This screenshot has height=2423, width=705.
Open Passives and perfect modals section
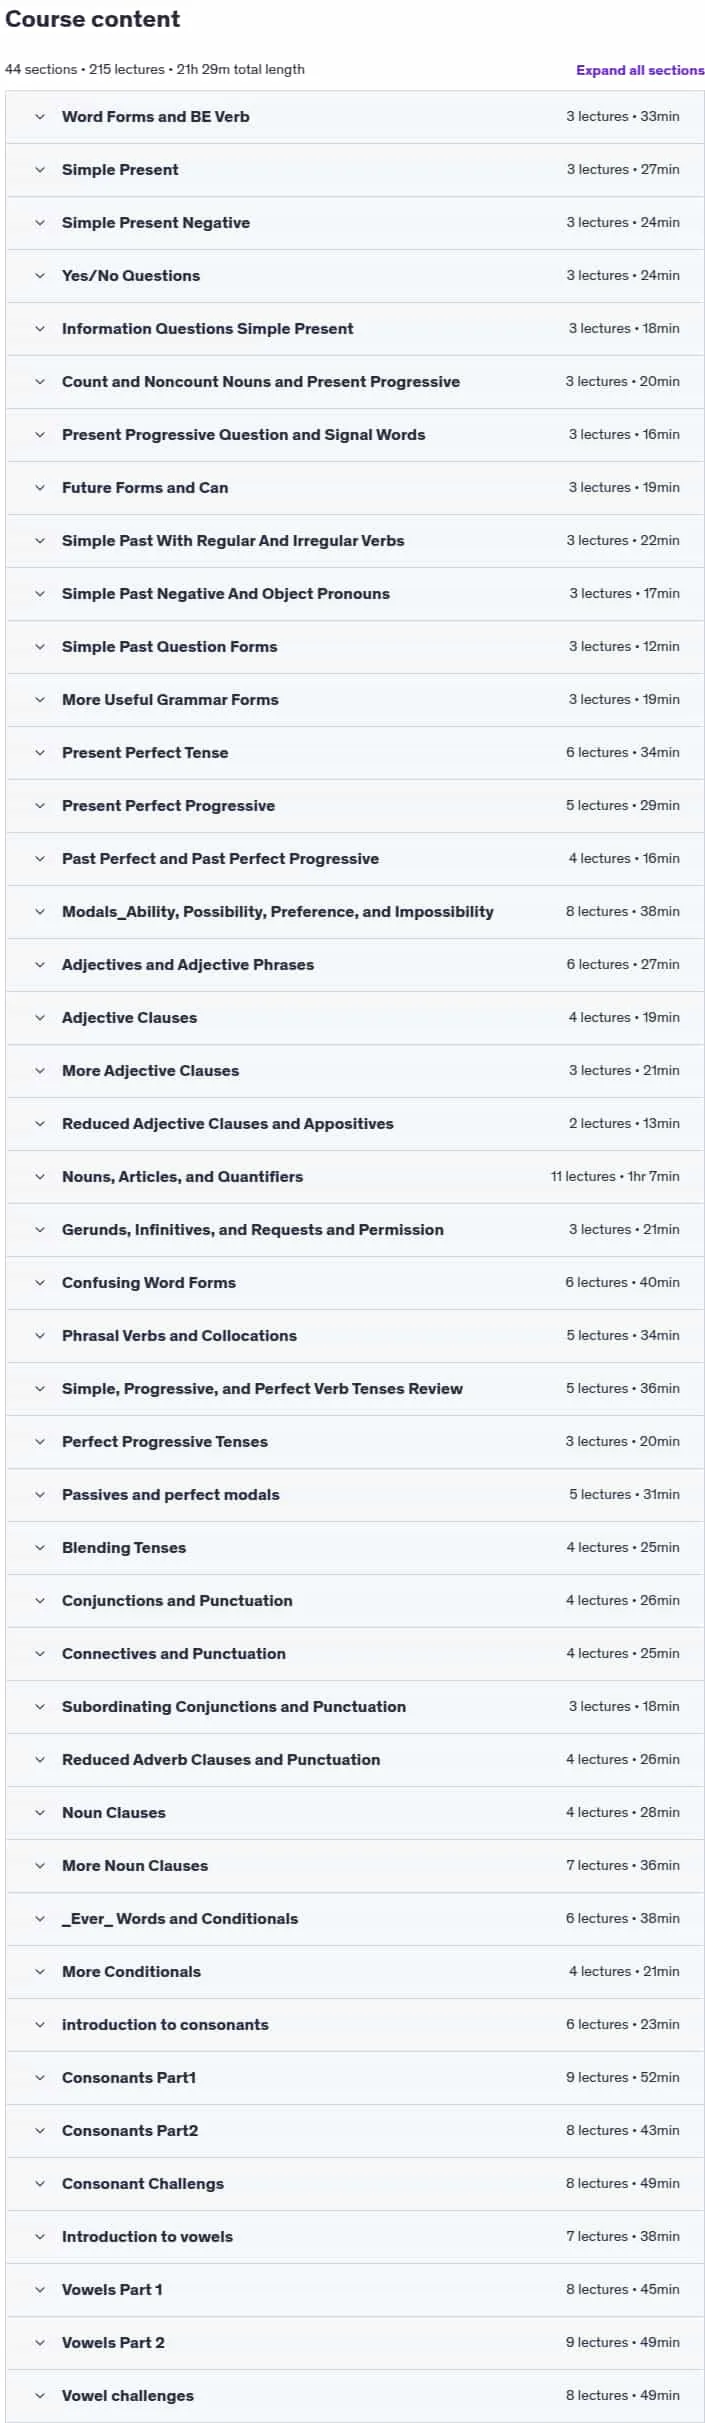tap(355, 1495)
